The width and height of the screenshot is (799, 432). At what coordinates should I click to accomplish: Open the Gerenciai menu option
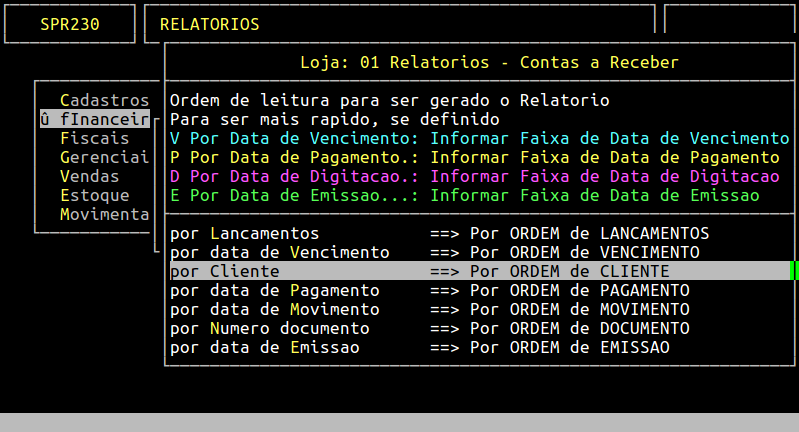pyautogui.click(x=104, y=157)
